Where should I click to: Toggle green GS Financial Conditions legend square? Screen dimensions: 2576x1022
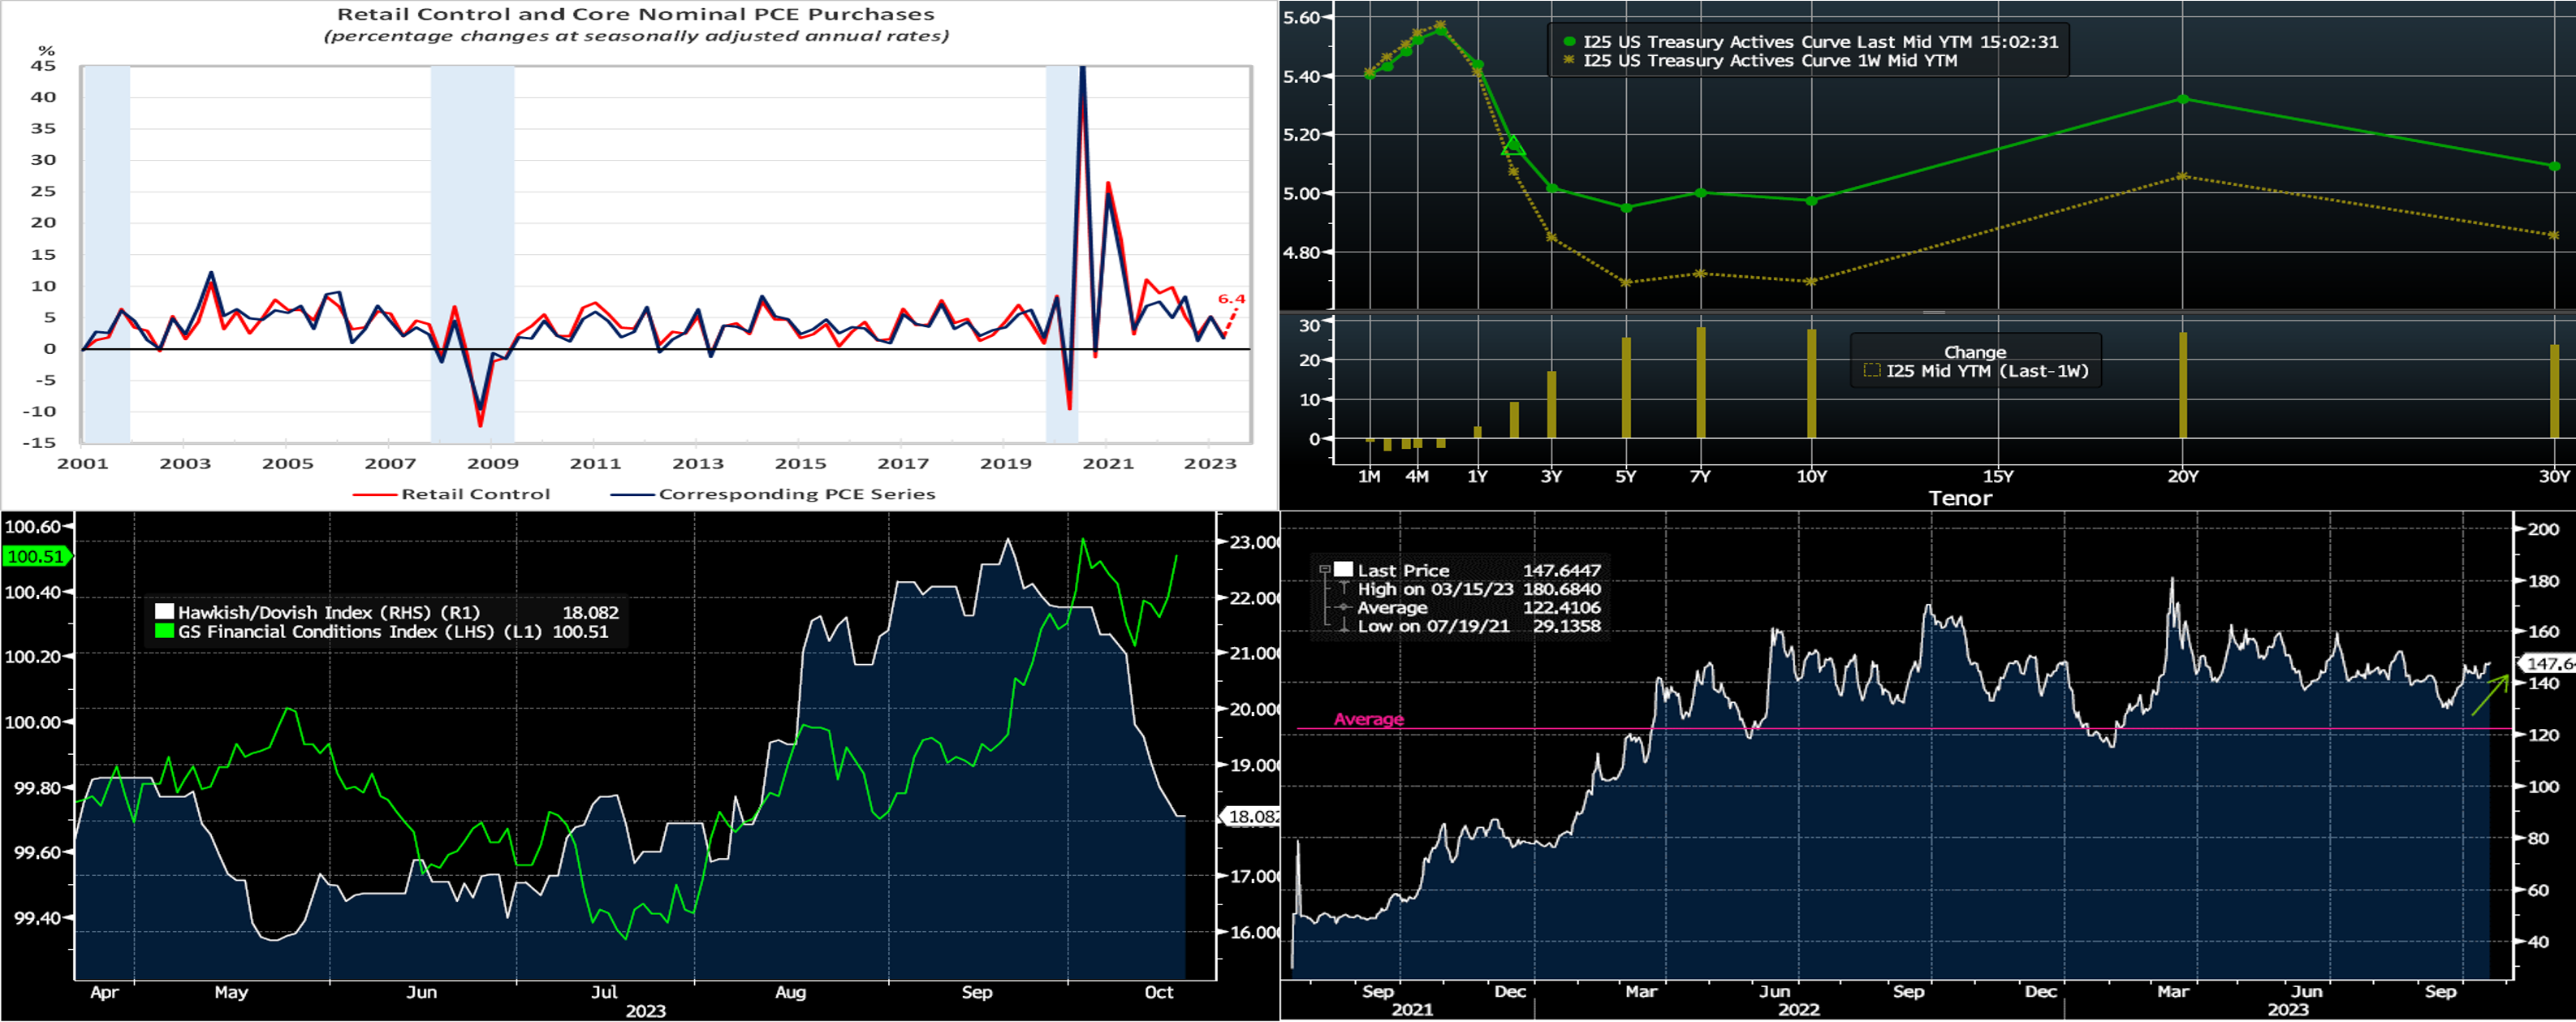point(164,631)
